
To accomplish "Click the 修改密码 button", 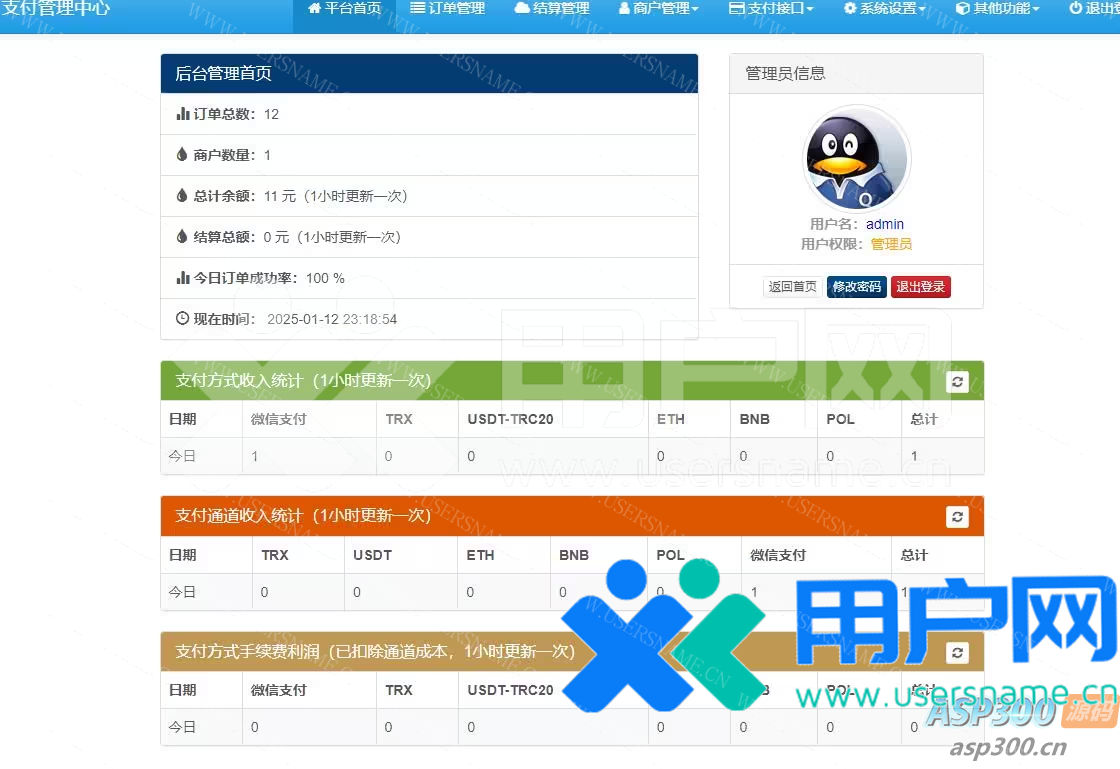I will point(856,287).
